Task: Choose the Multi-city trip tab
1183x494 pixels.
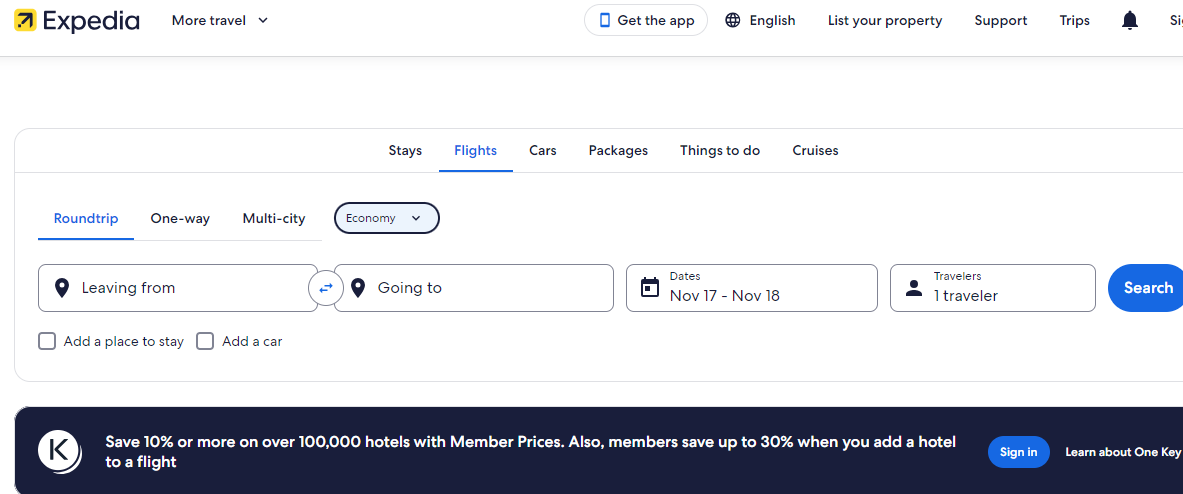Action: pyautogui.click(x=274, y=219)
